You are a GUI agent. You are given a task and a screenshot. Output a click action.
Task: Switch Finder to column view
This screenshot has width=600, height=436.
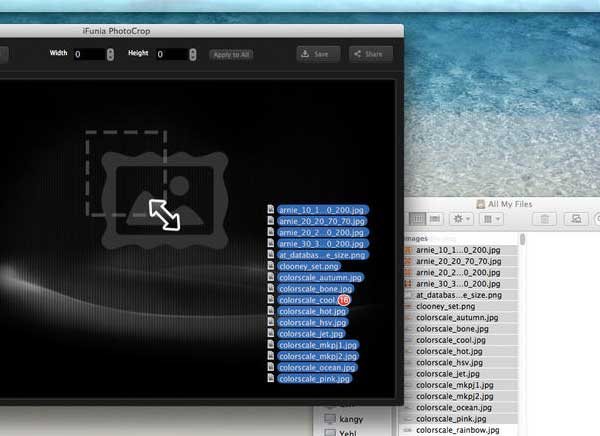click(x=417, y=219)
